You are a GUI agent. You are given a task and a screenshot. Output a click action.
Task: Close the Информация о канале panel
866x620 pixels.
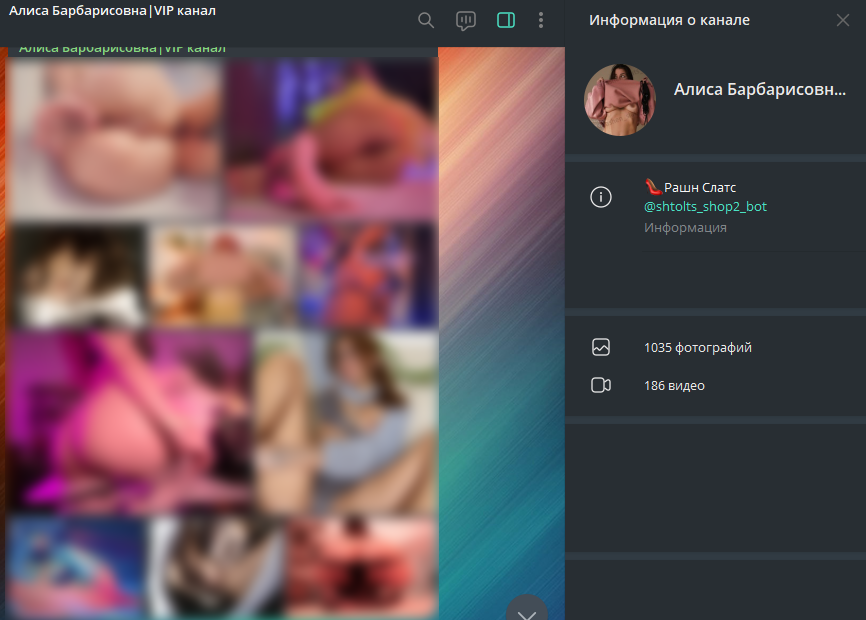click(842, 20)
